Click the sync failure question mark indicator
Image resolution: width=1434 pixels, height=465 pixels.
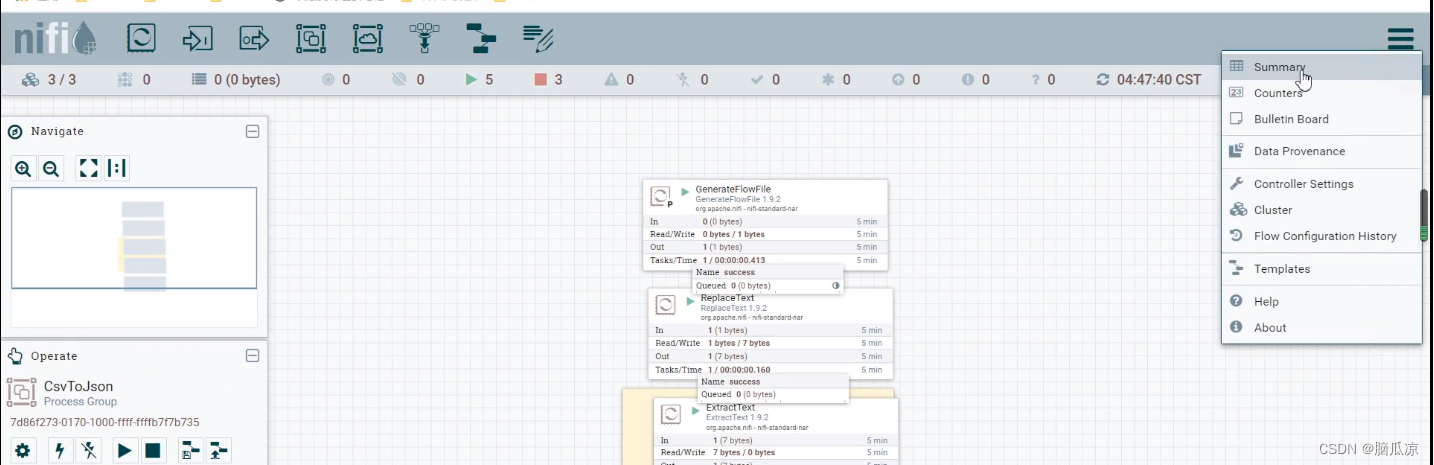click(x=1043, y=80)
